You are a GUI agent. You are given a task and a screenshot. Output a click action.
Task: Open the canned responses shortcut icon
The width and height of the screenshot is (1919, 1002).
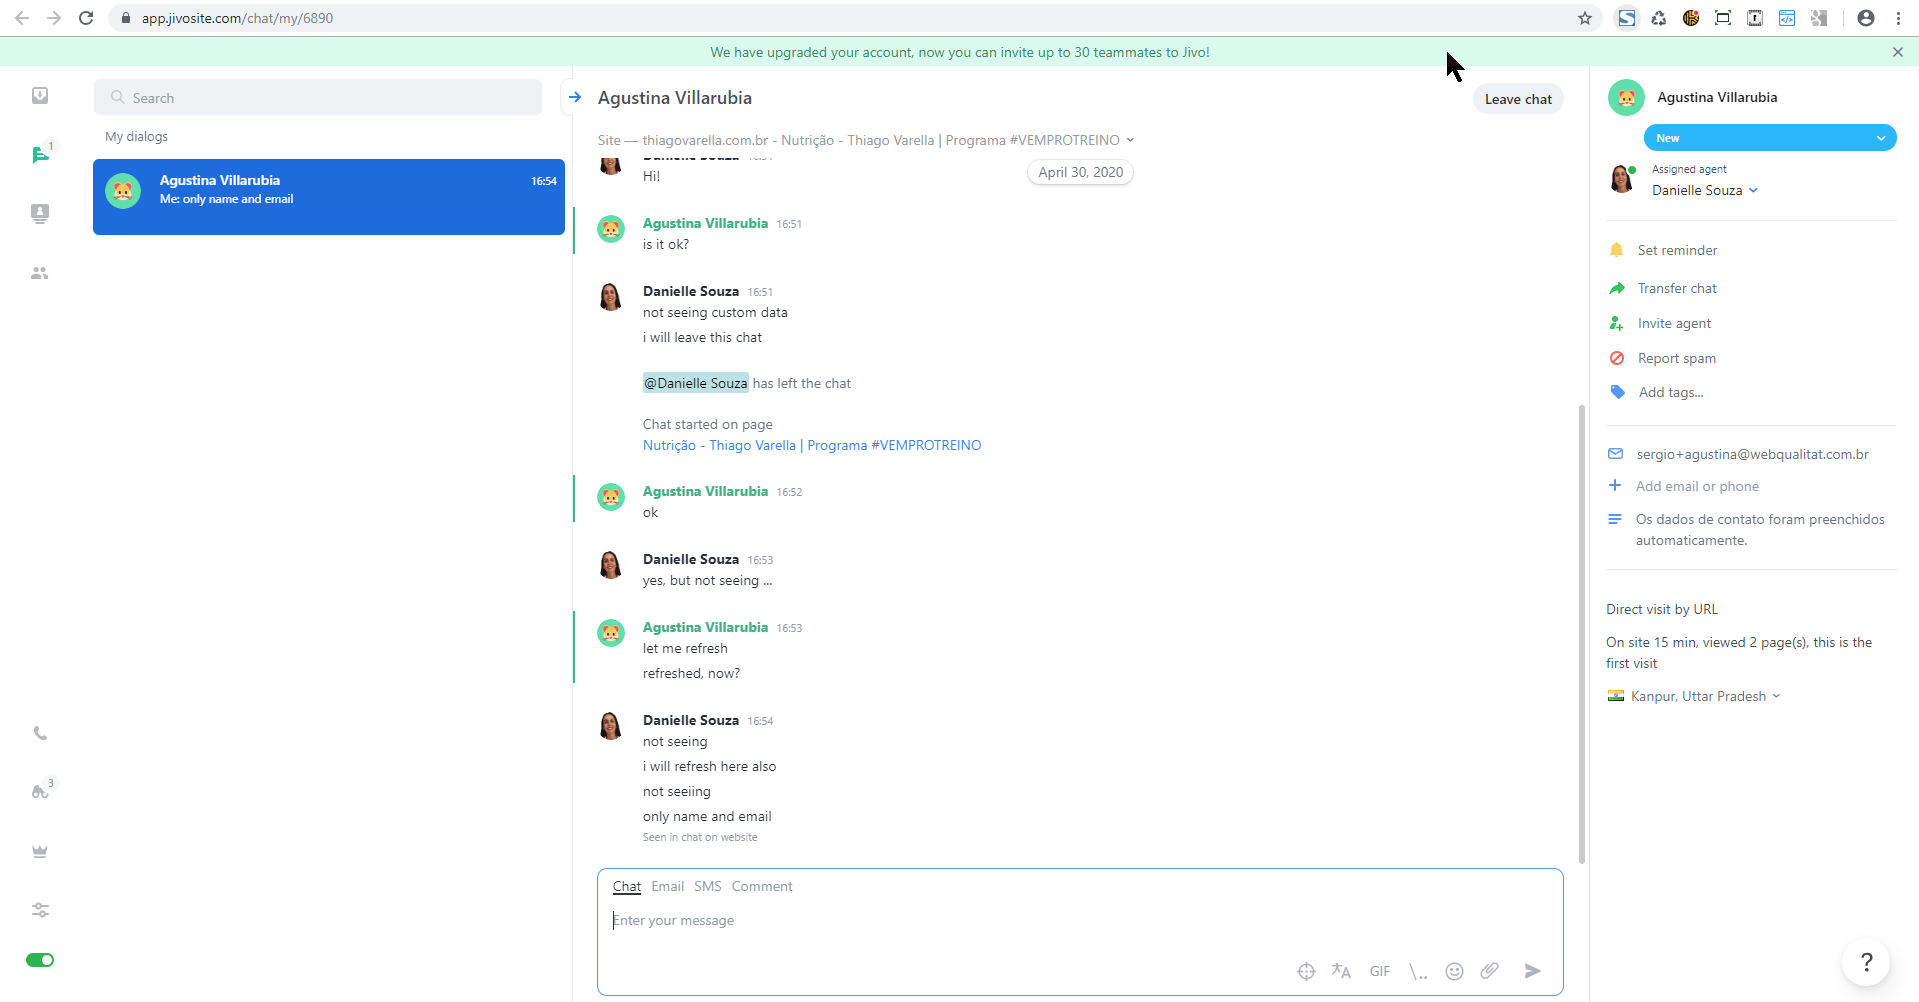pyautogui.click(x=1418, y=971)
